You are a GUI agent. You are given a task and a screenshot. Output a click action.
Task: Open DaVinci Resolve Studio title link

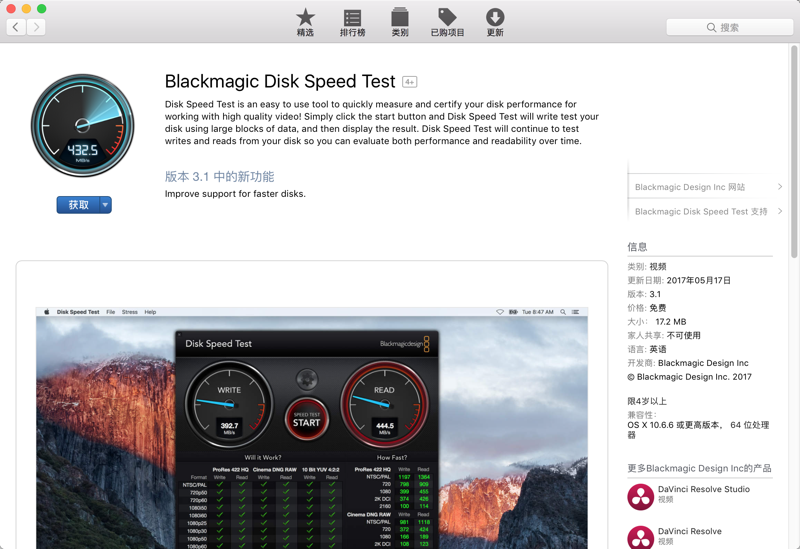[x=704, y=489]
